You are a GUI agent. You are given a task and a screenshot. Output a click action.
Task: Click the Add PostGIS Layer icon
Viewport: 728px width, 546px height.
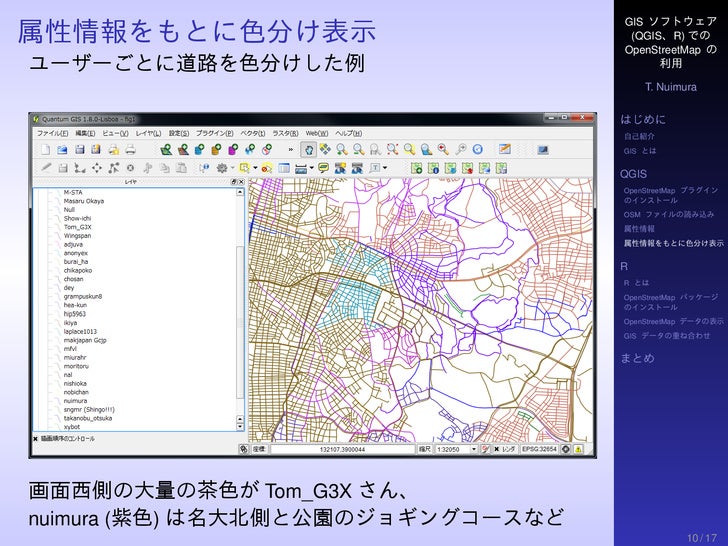(x=200, y=150)
